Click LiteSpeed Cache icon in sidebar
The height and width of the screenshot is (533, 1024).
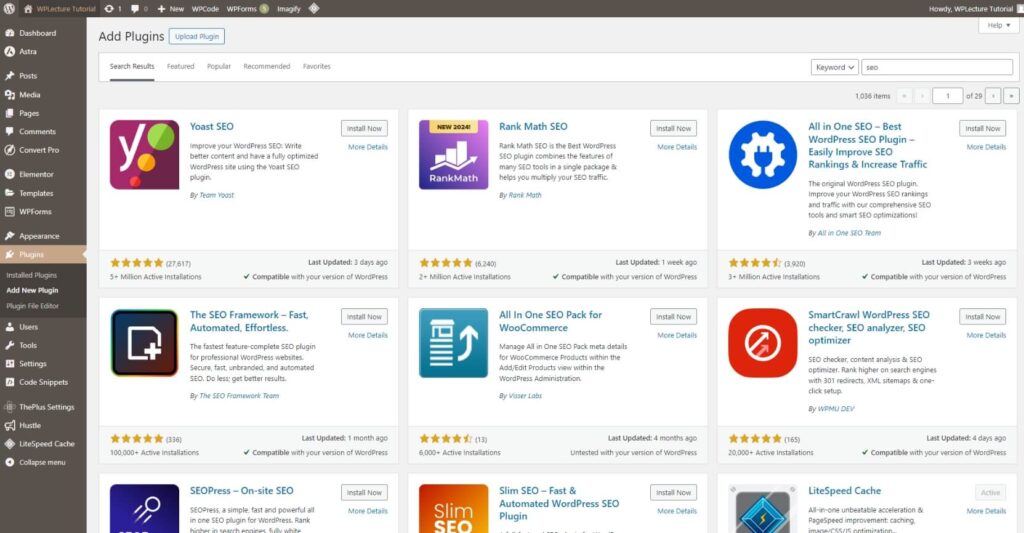click(x=10, y=444)
